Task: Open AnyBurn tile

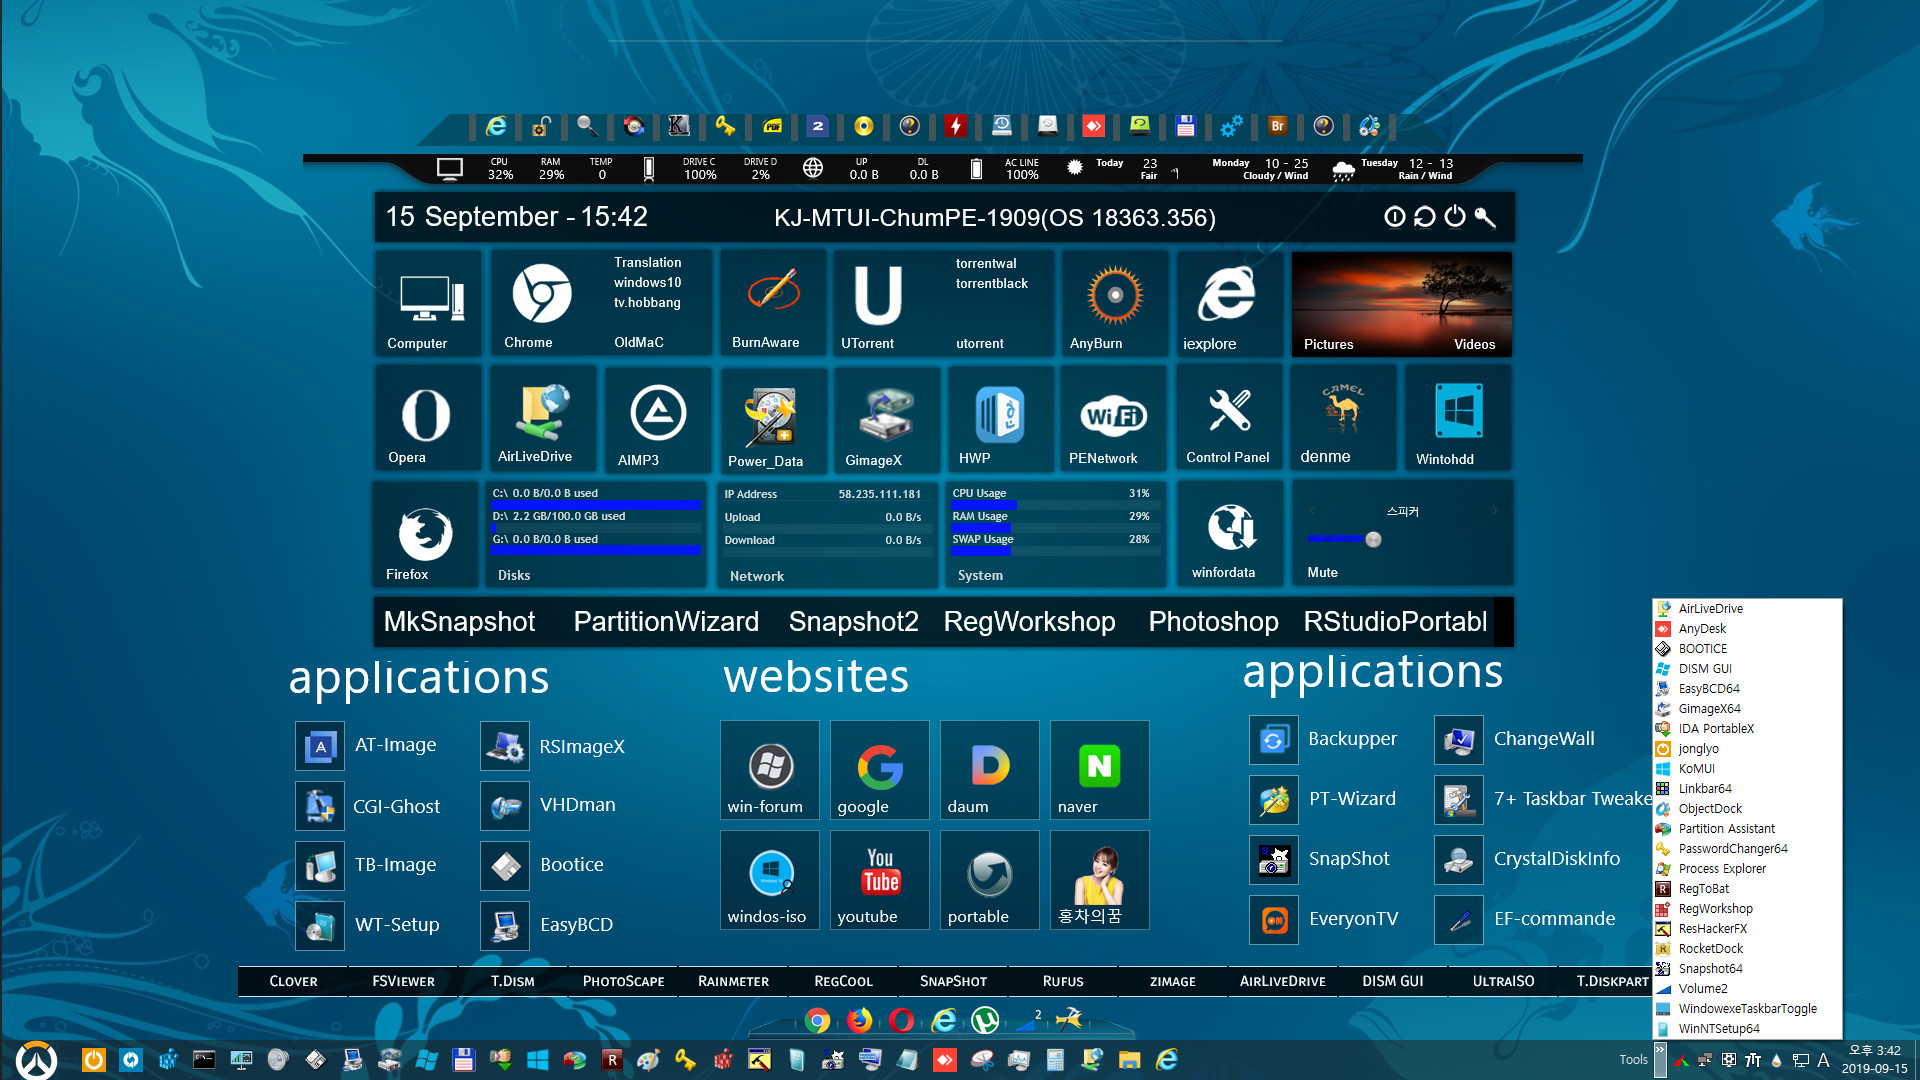Action: point(1114,304)
